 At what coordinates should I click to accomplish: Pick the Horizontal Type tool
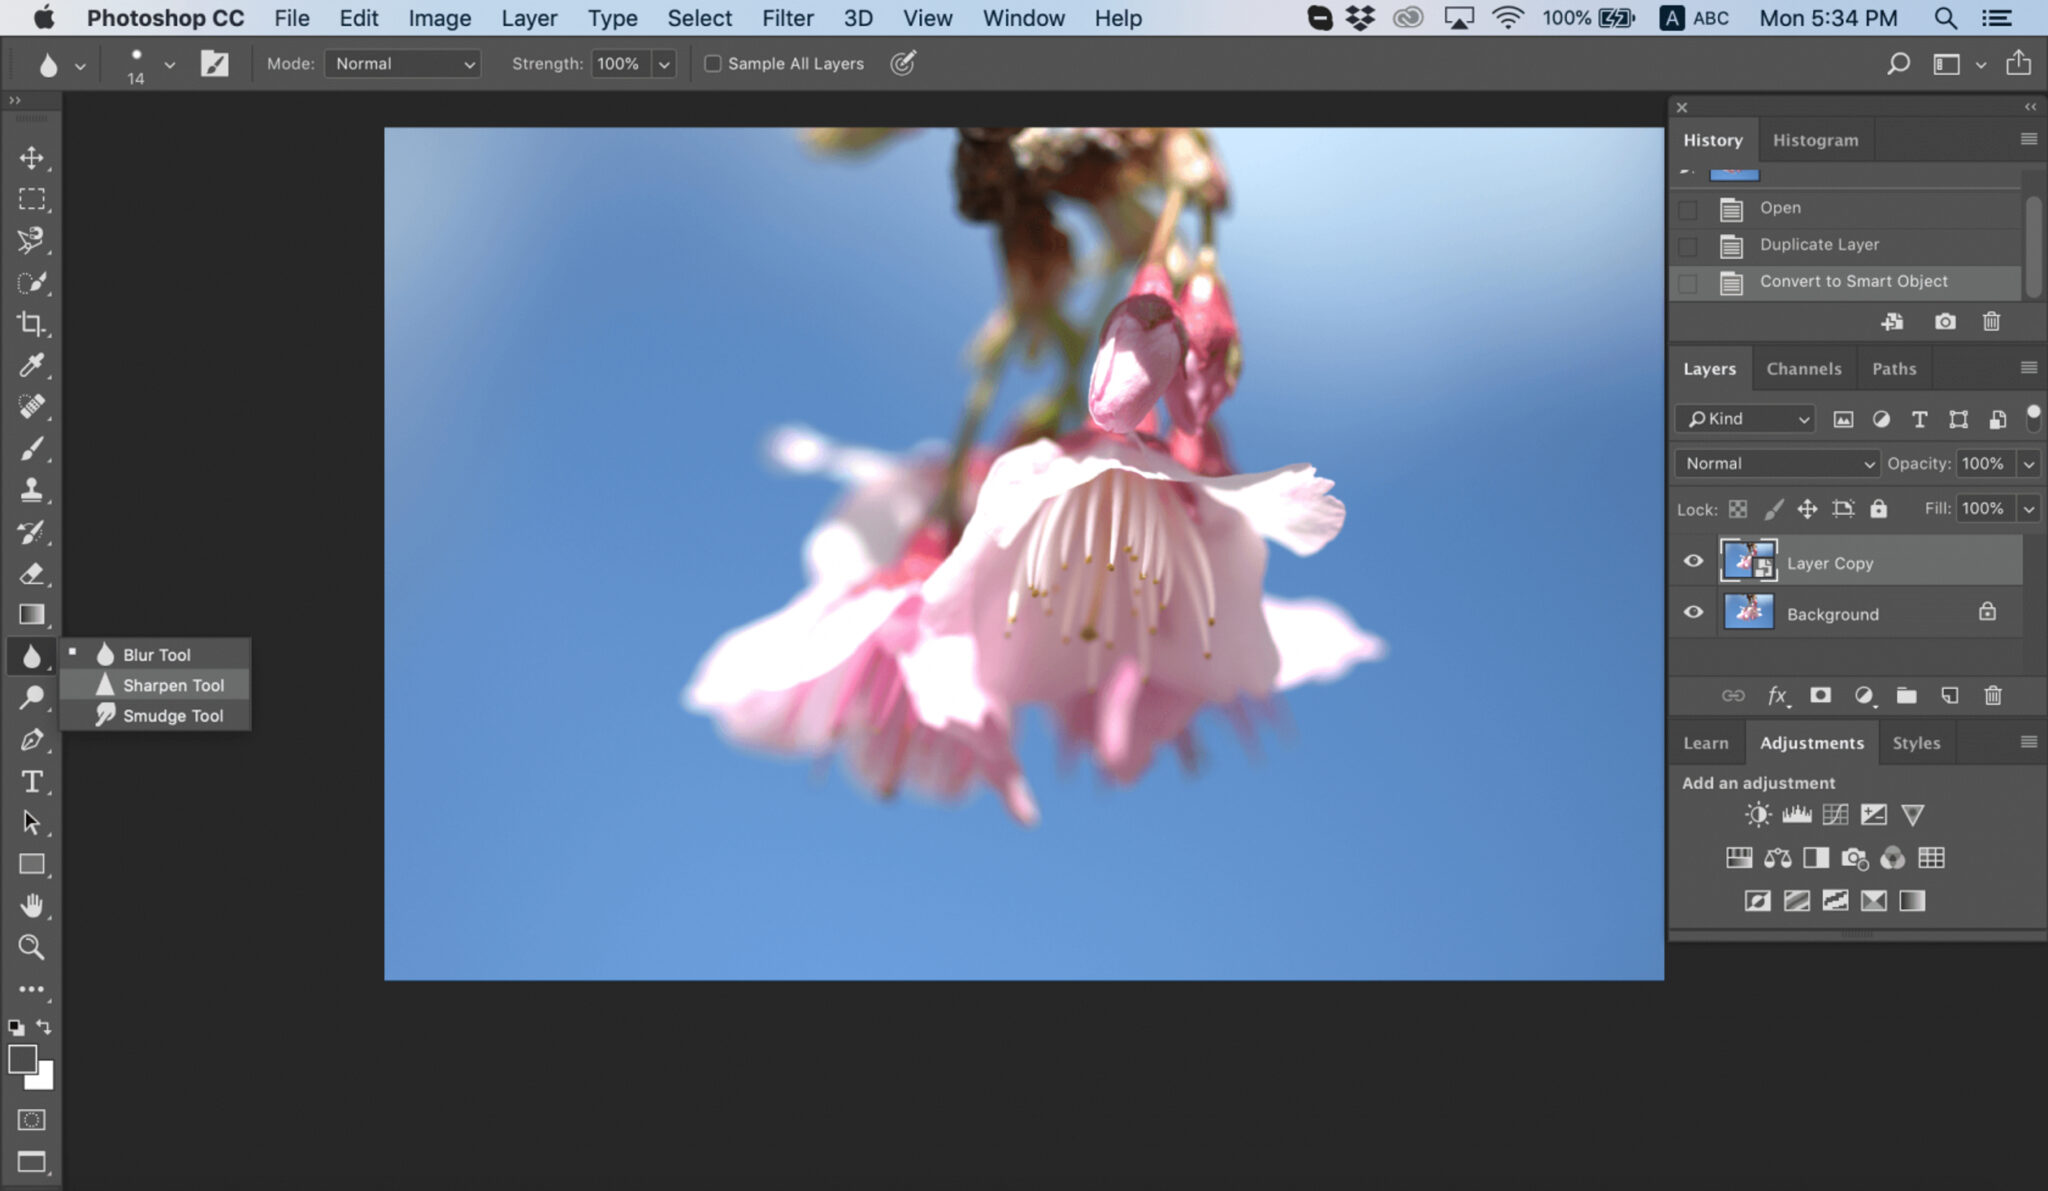click(x=32, y=781)
